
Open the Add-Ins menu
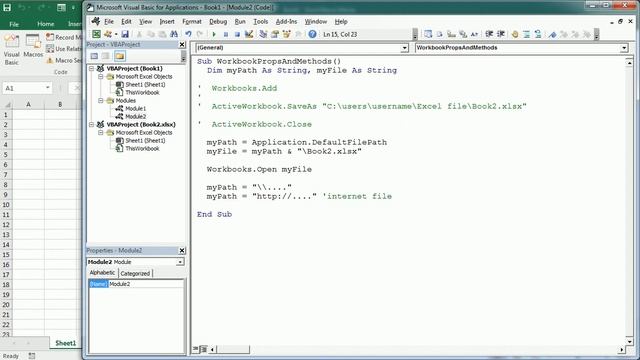tap(286, 22)
